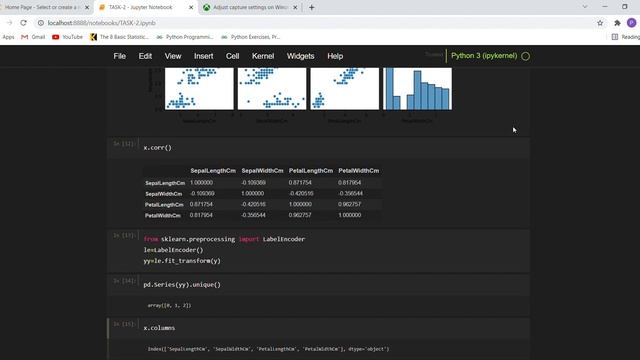Open the Apps bookmark shortcut
The width and height of the screenshot is (640, 360).
[x=8, y=37]
